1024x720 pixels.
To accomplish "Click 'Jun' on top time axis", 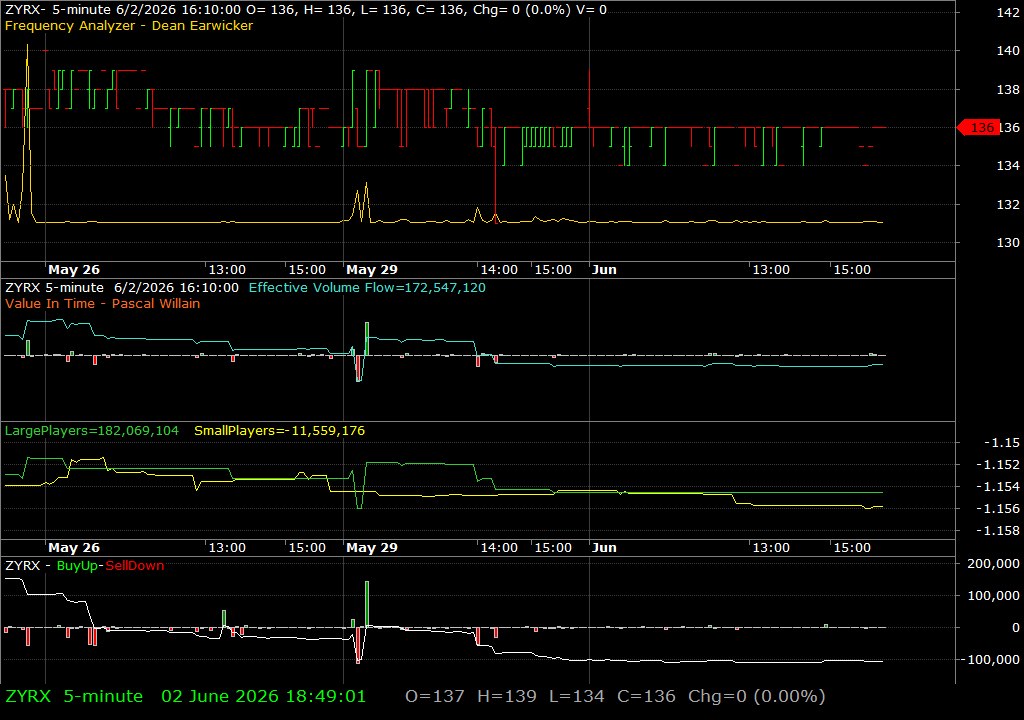I will coord(604,269).
